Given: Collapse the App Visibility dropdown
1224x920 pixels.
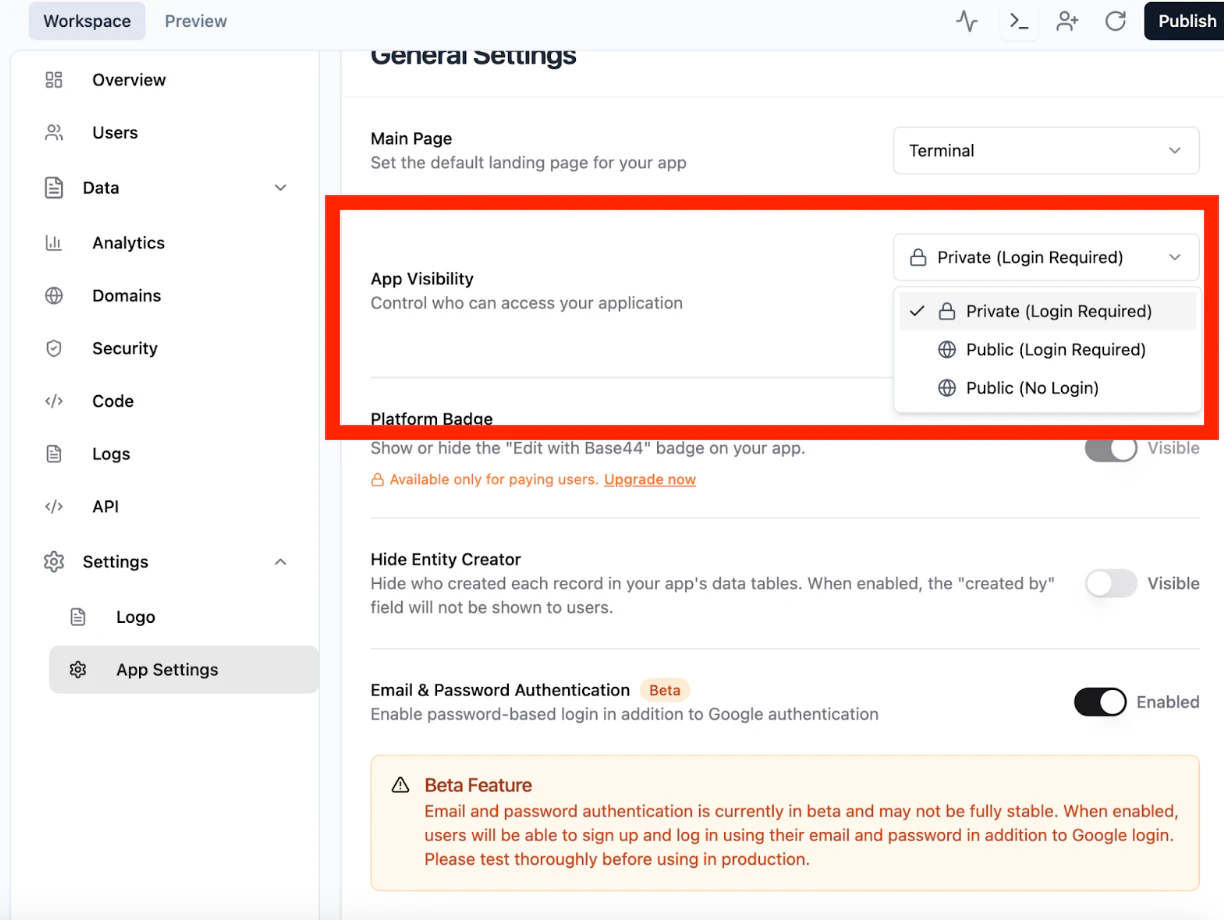Looking at the screenshot, I should (1046, 258).
